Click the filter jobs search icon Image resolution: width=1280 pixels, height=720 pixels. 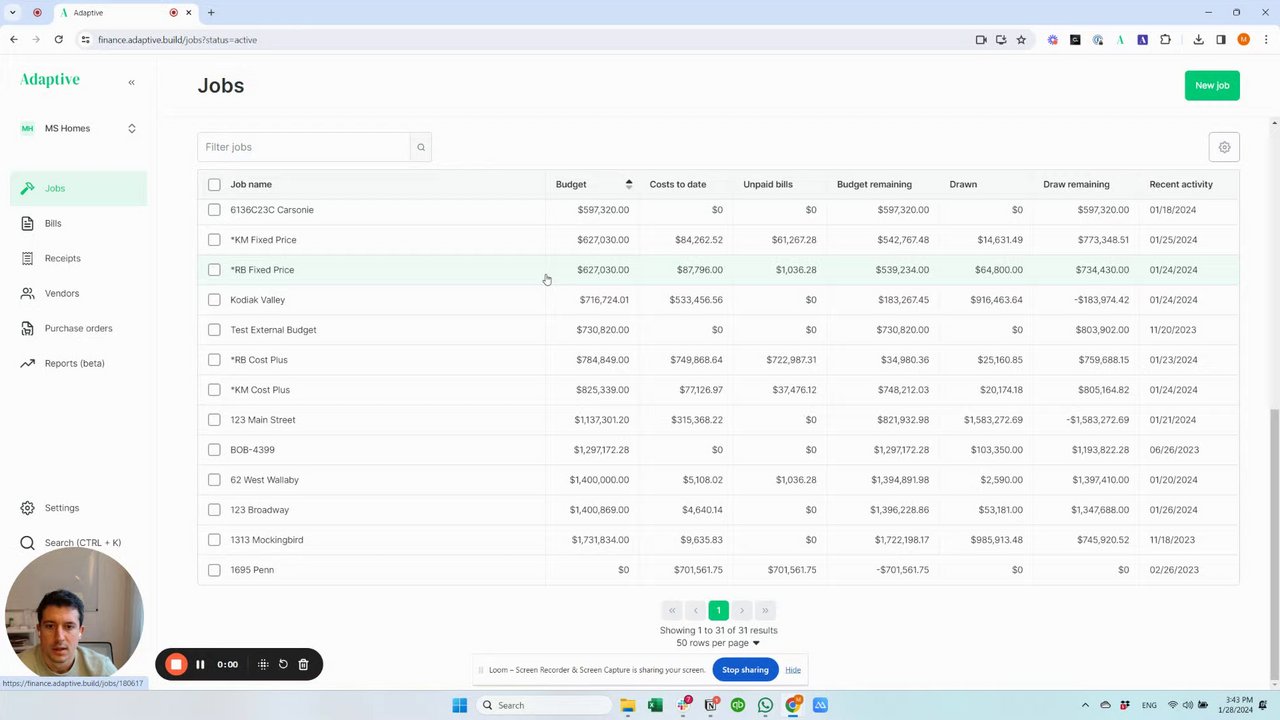pyautogui.click(x=421, y=147)
